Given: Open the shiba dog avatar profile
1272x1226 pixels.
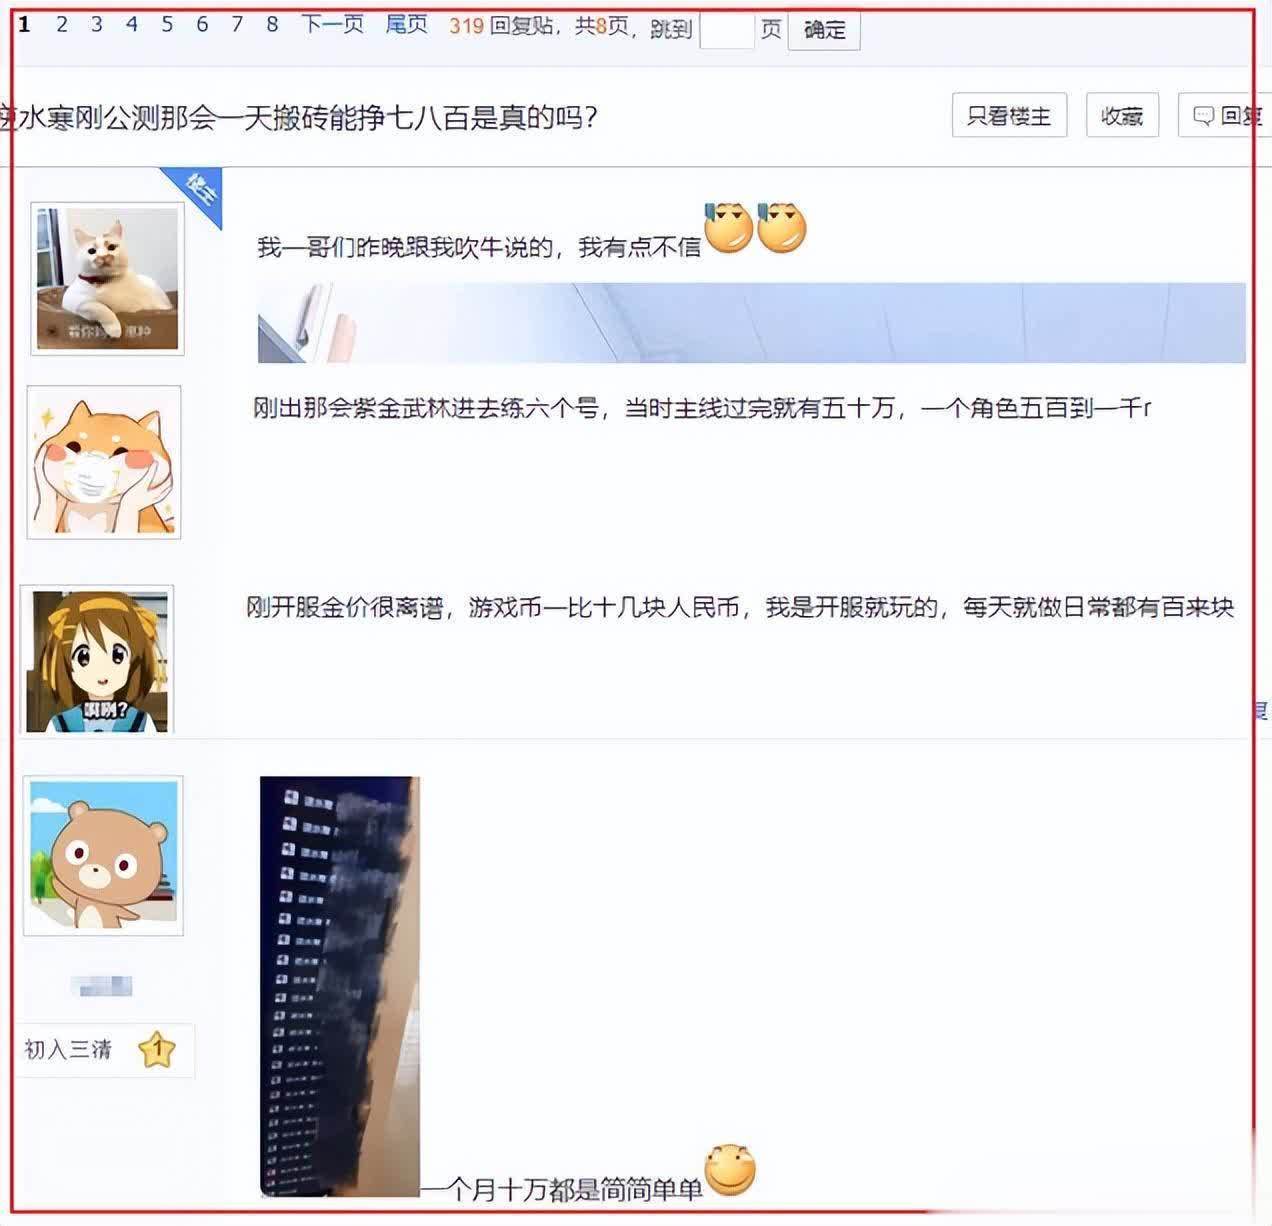Looking at the screenshot, I should [104, 462].
